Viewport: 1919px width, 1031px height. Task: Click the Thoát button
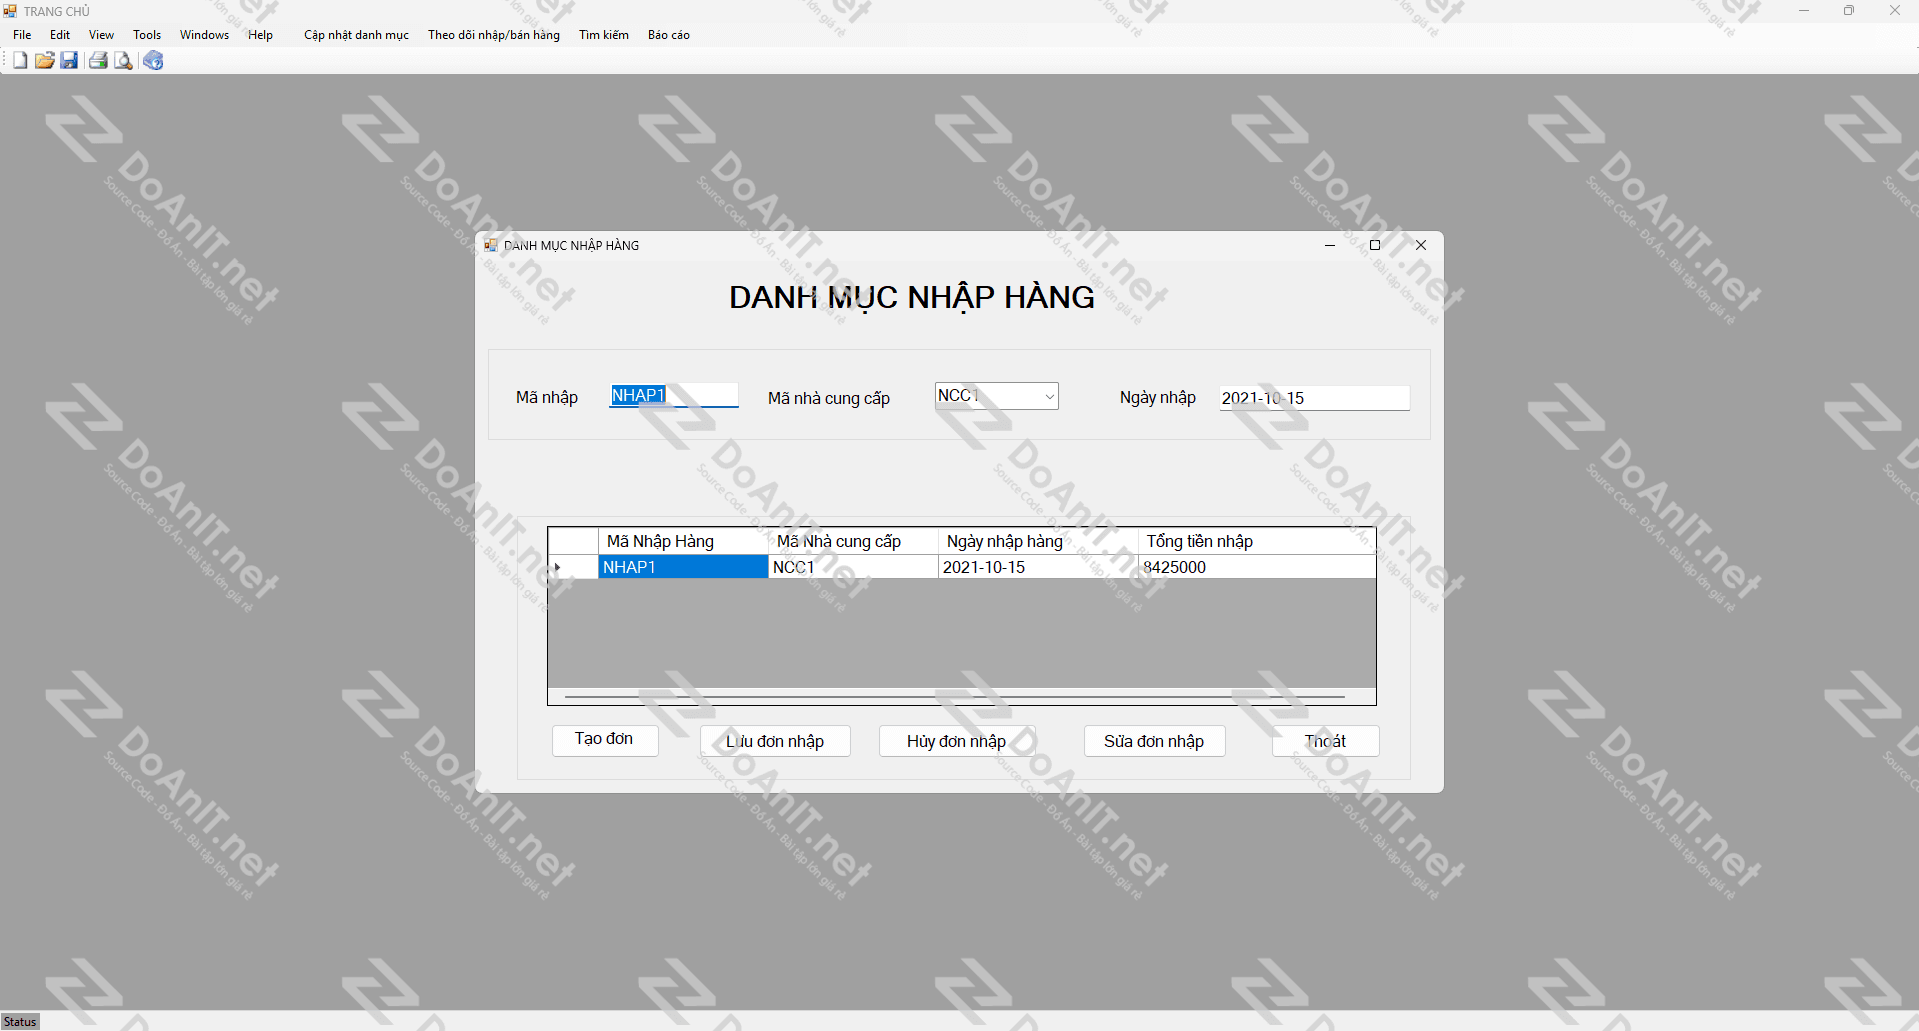click(x=1325, y=741)
